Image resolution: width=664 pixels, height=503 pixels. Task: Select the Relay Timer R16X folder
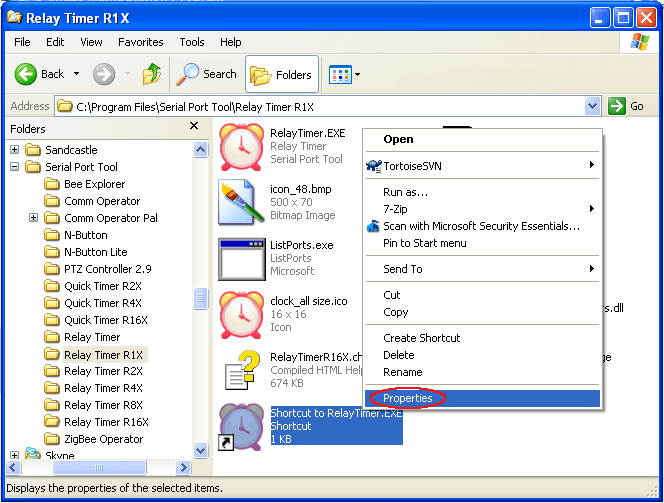click(106, 422)
